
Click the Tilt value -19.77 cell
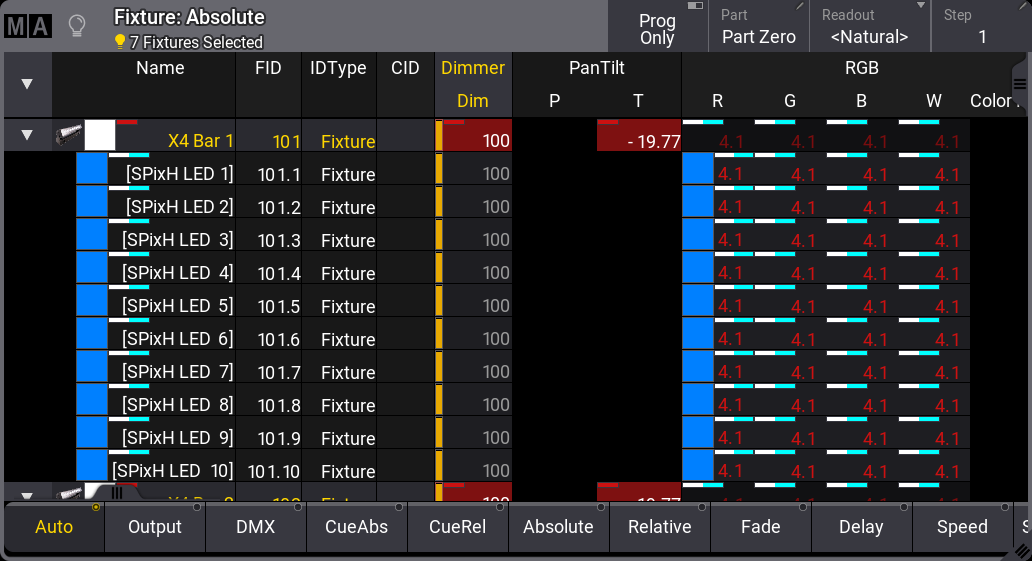(639, 141)
